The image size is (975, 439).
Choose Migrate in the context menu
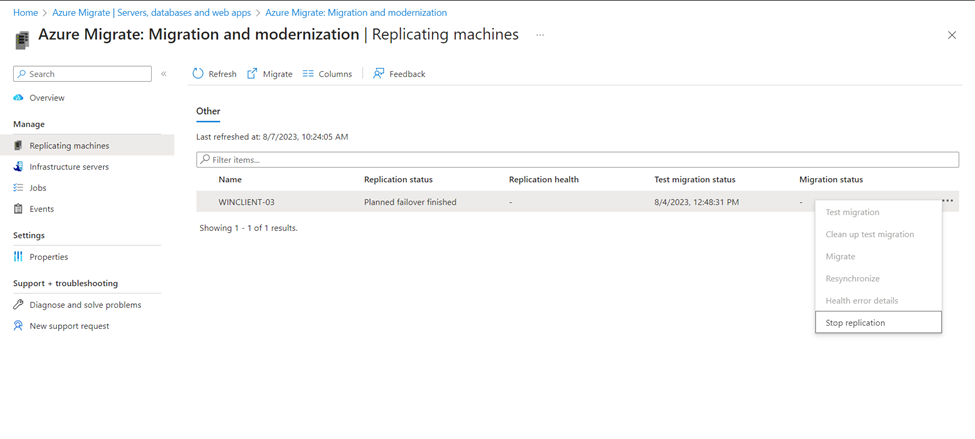(x=878, y=256)
